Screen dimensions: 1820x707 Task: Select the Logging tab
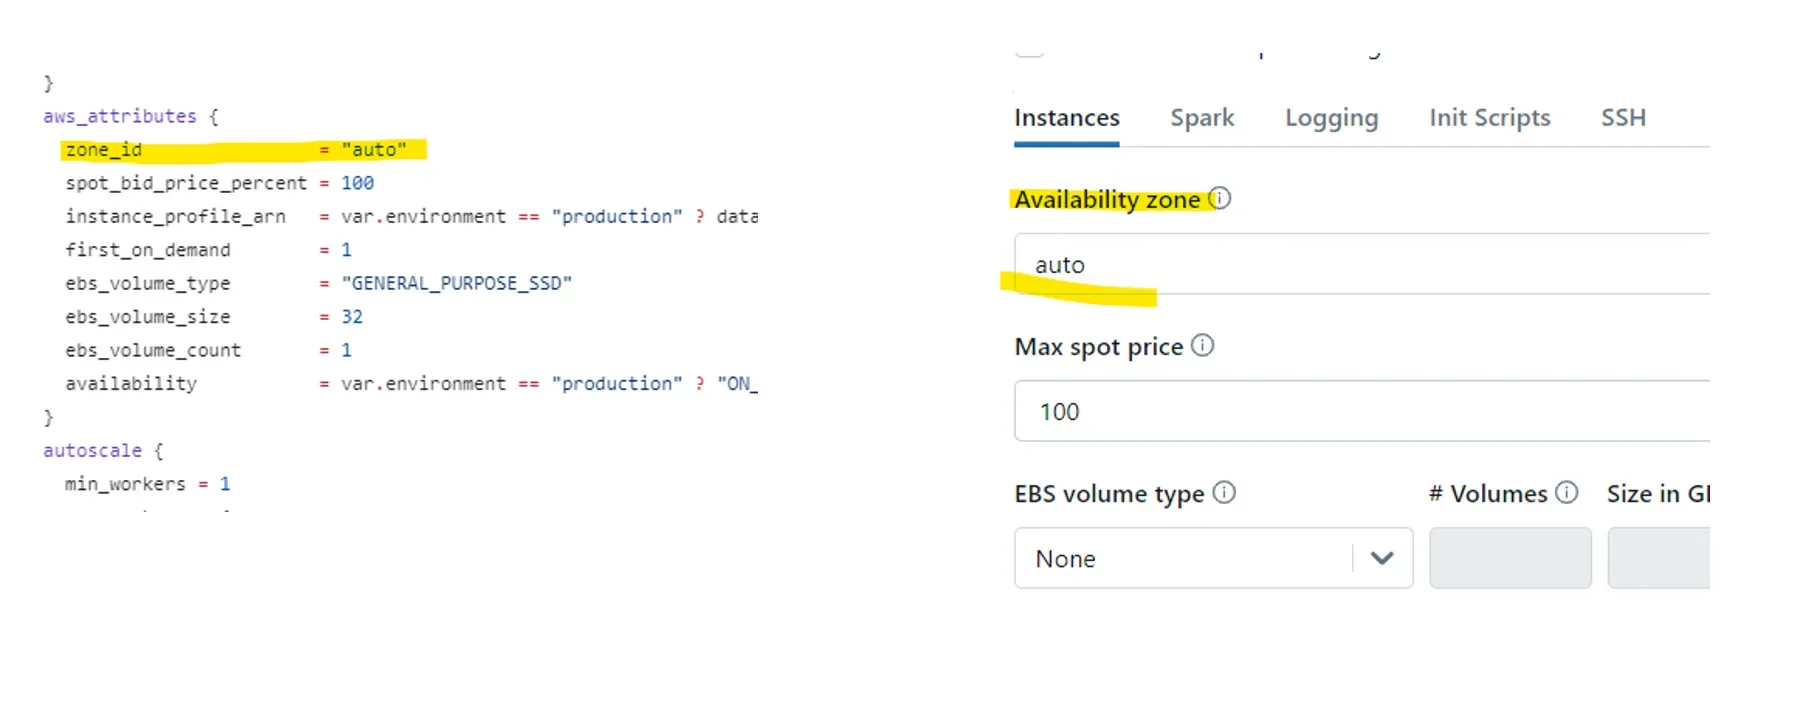(x=1331, y=118)
